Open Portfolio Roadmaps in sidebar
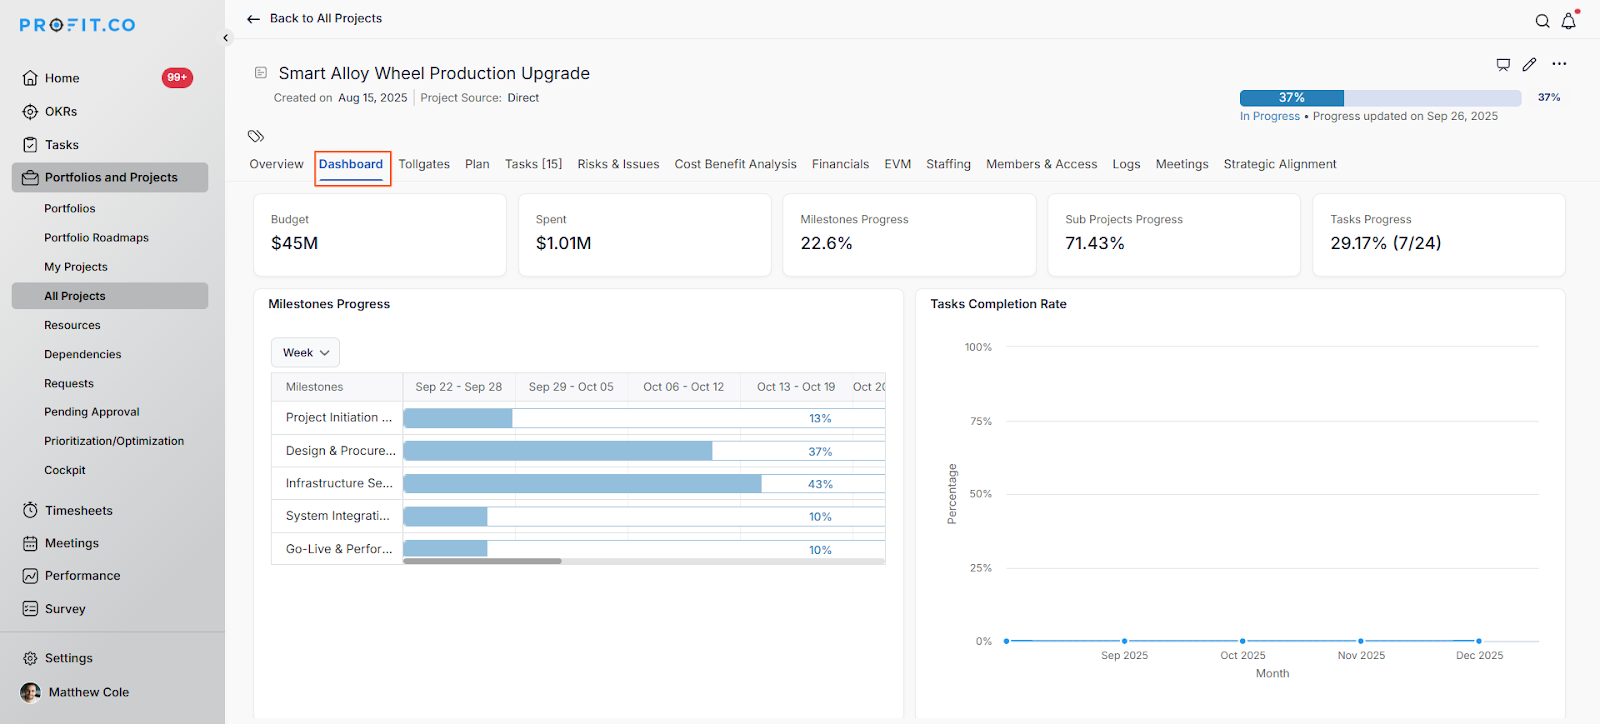1600x724 pixels. point(96,238)
